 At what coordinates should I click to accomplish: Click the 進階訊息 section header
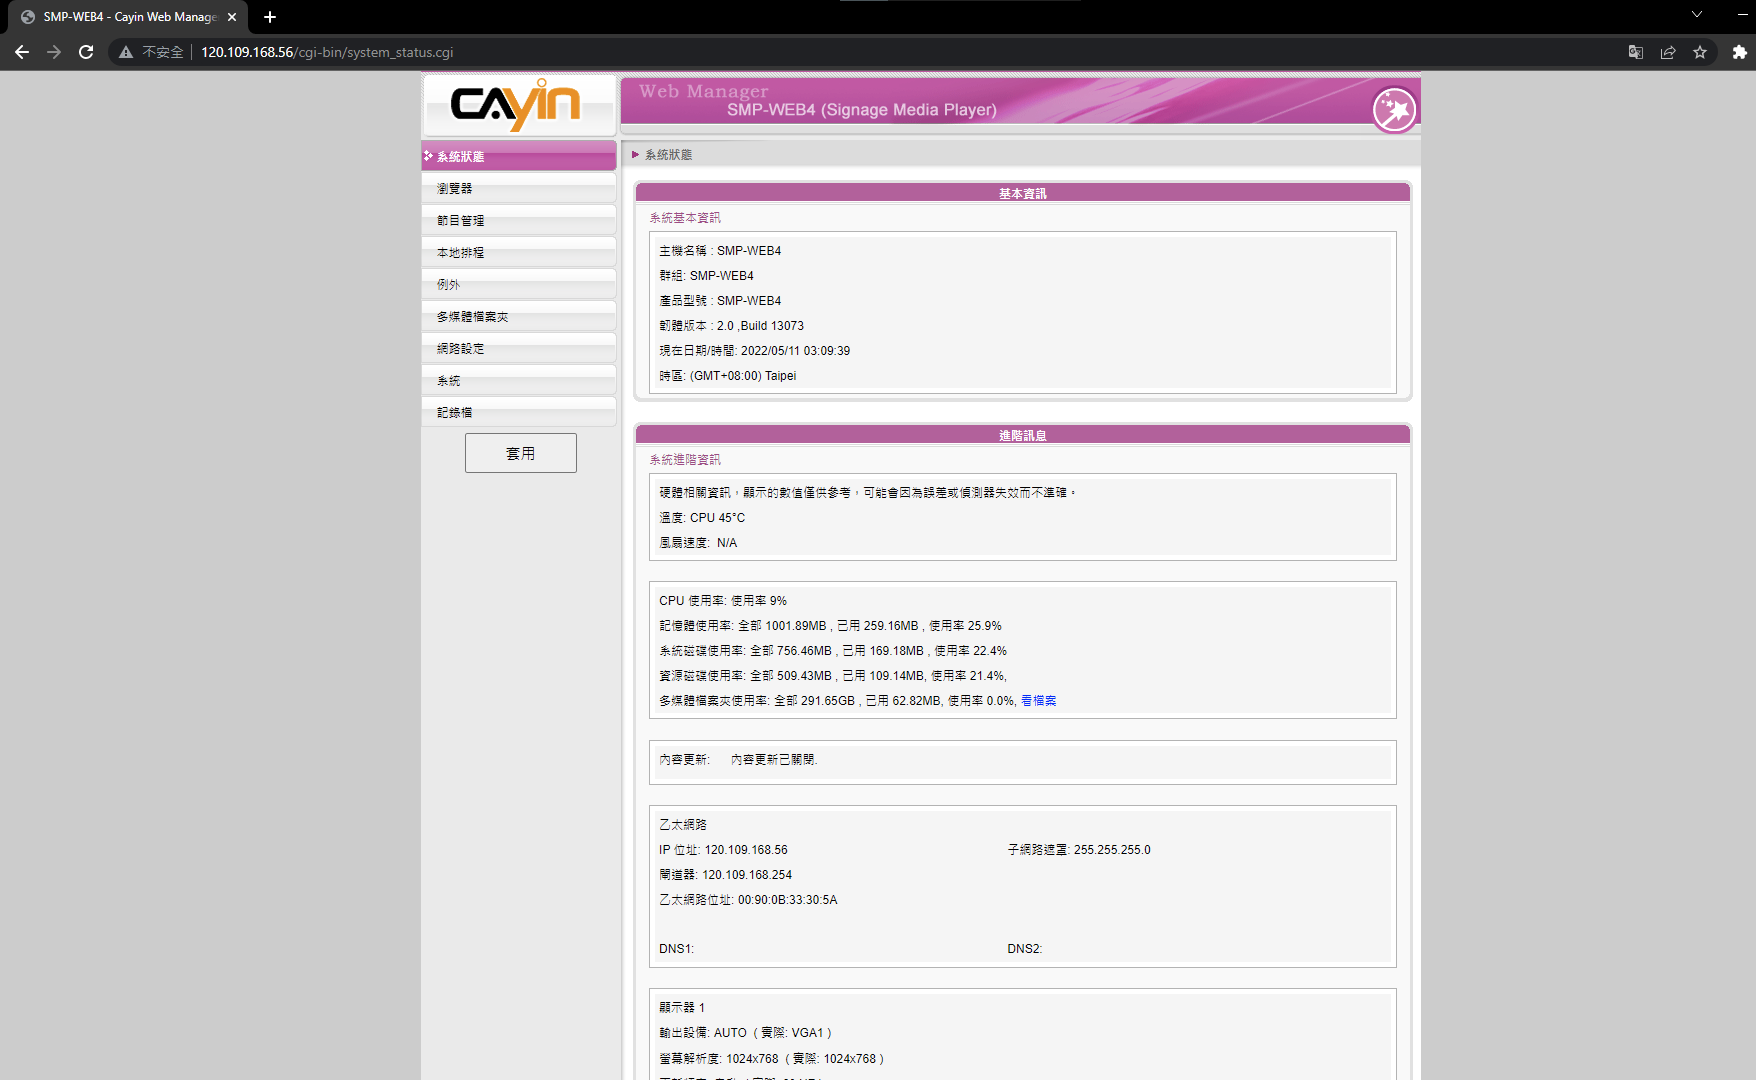pyautogui.click(x=1022, y=435)
